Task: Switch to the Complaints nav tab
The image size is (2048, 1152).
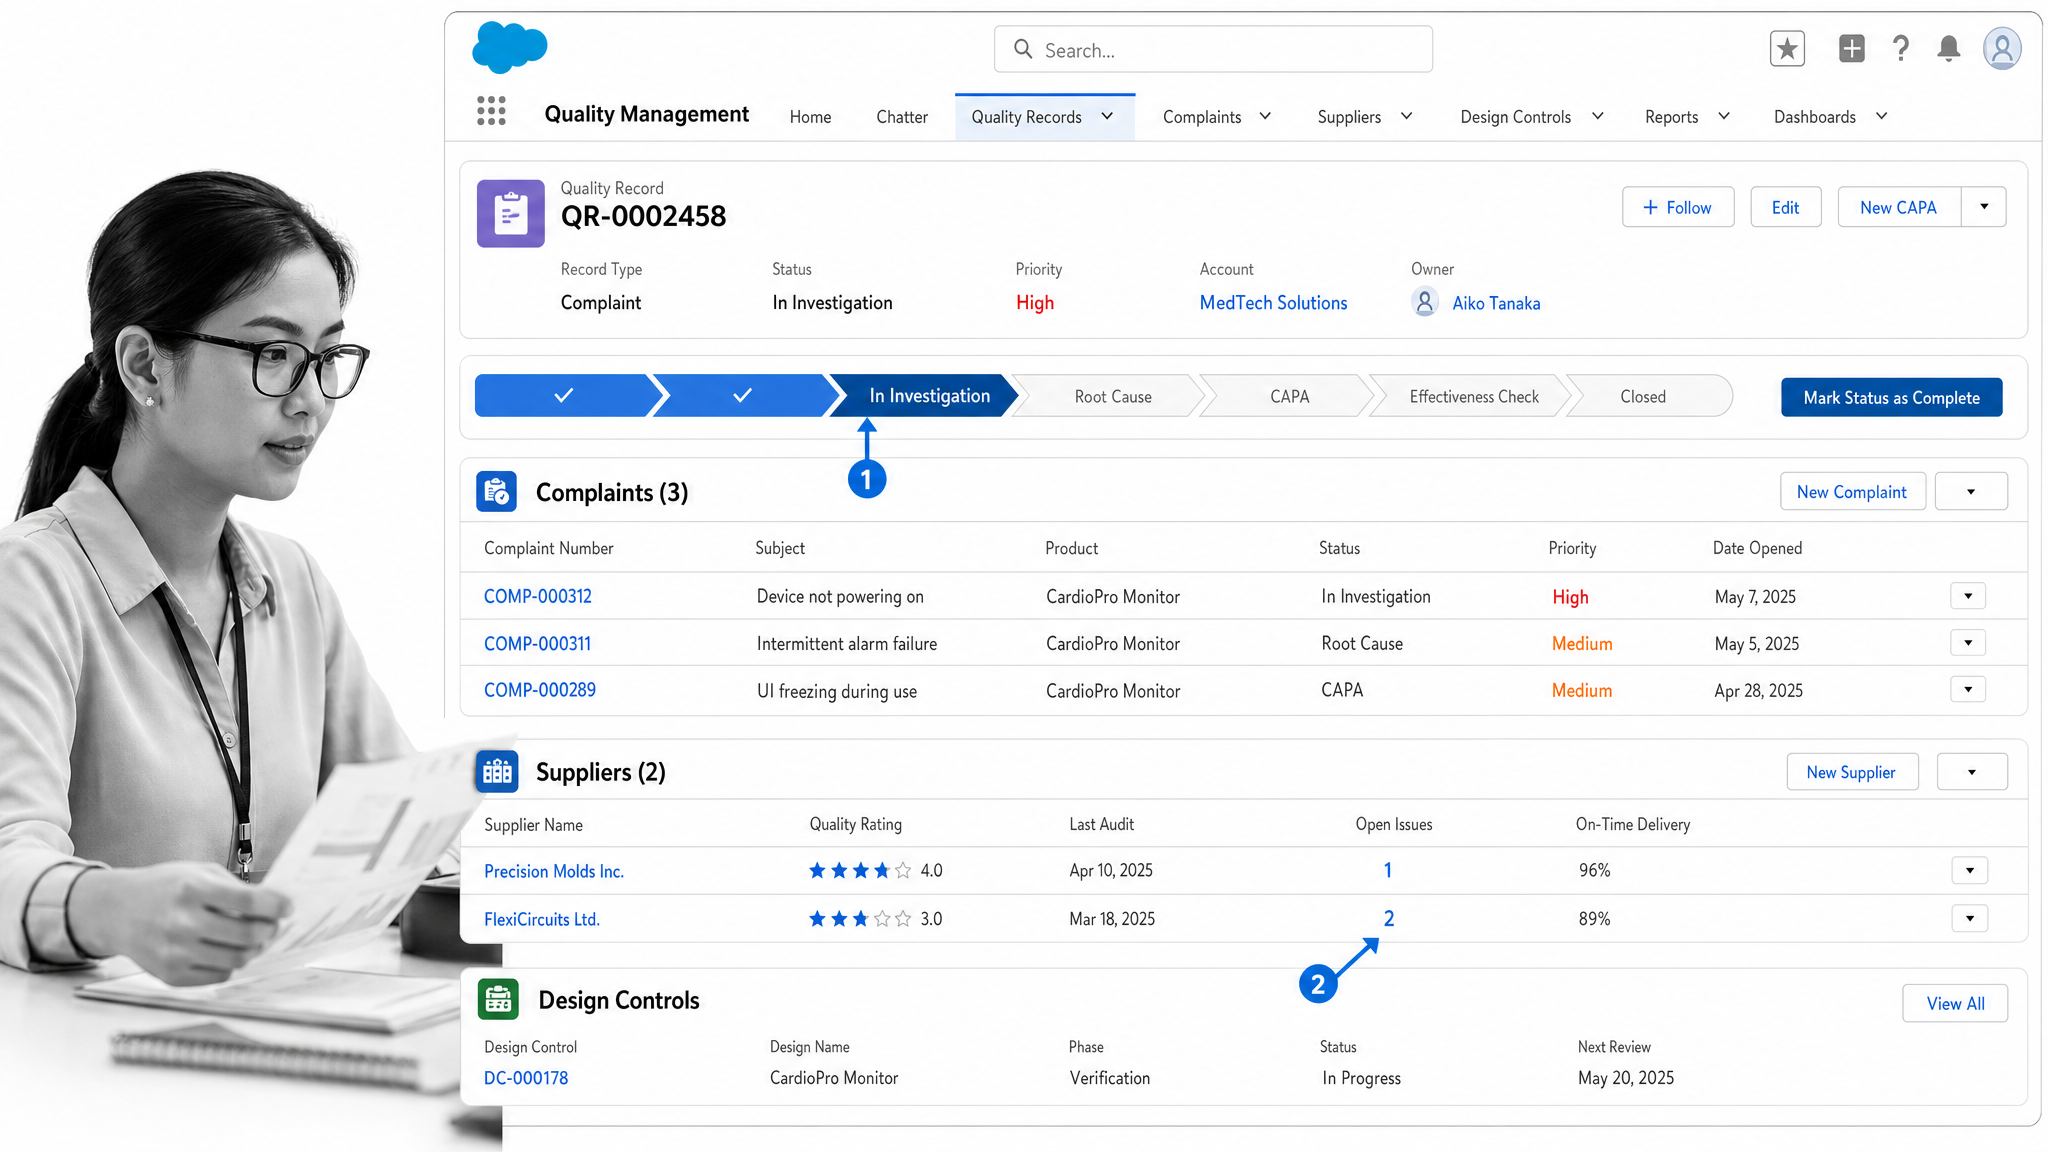Action: pos(1202,117)
